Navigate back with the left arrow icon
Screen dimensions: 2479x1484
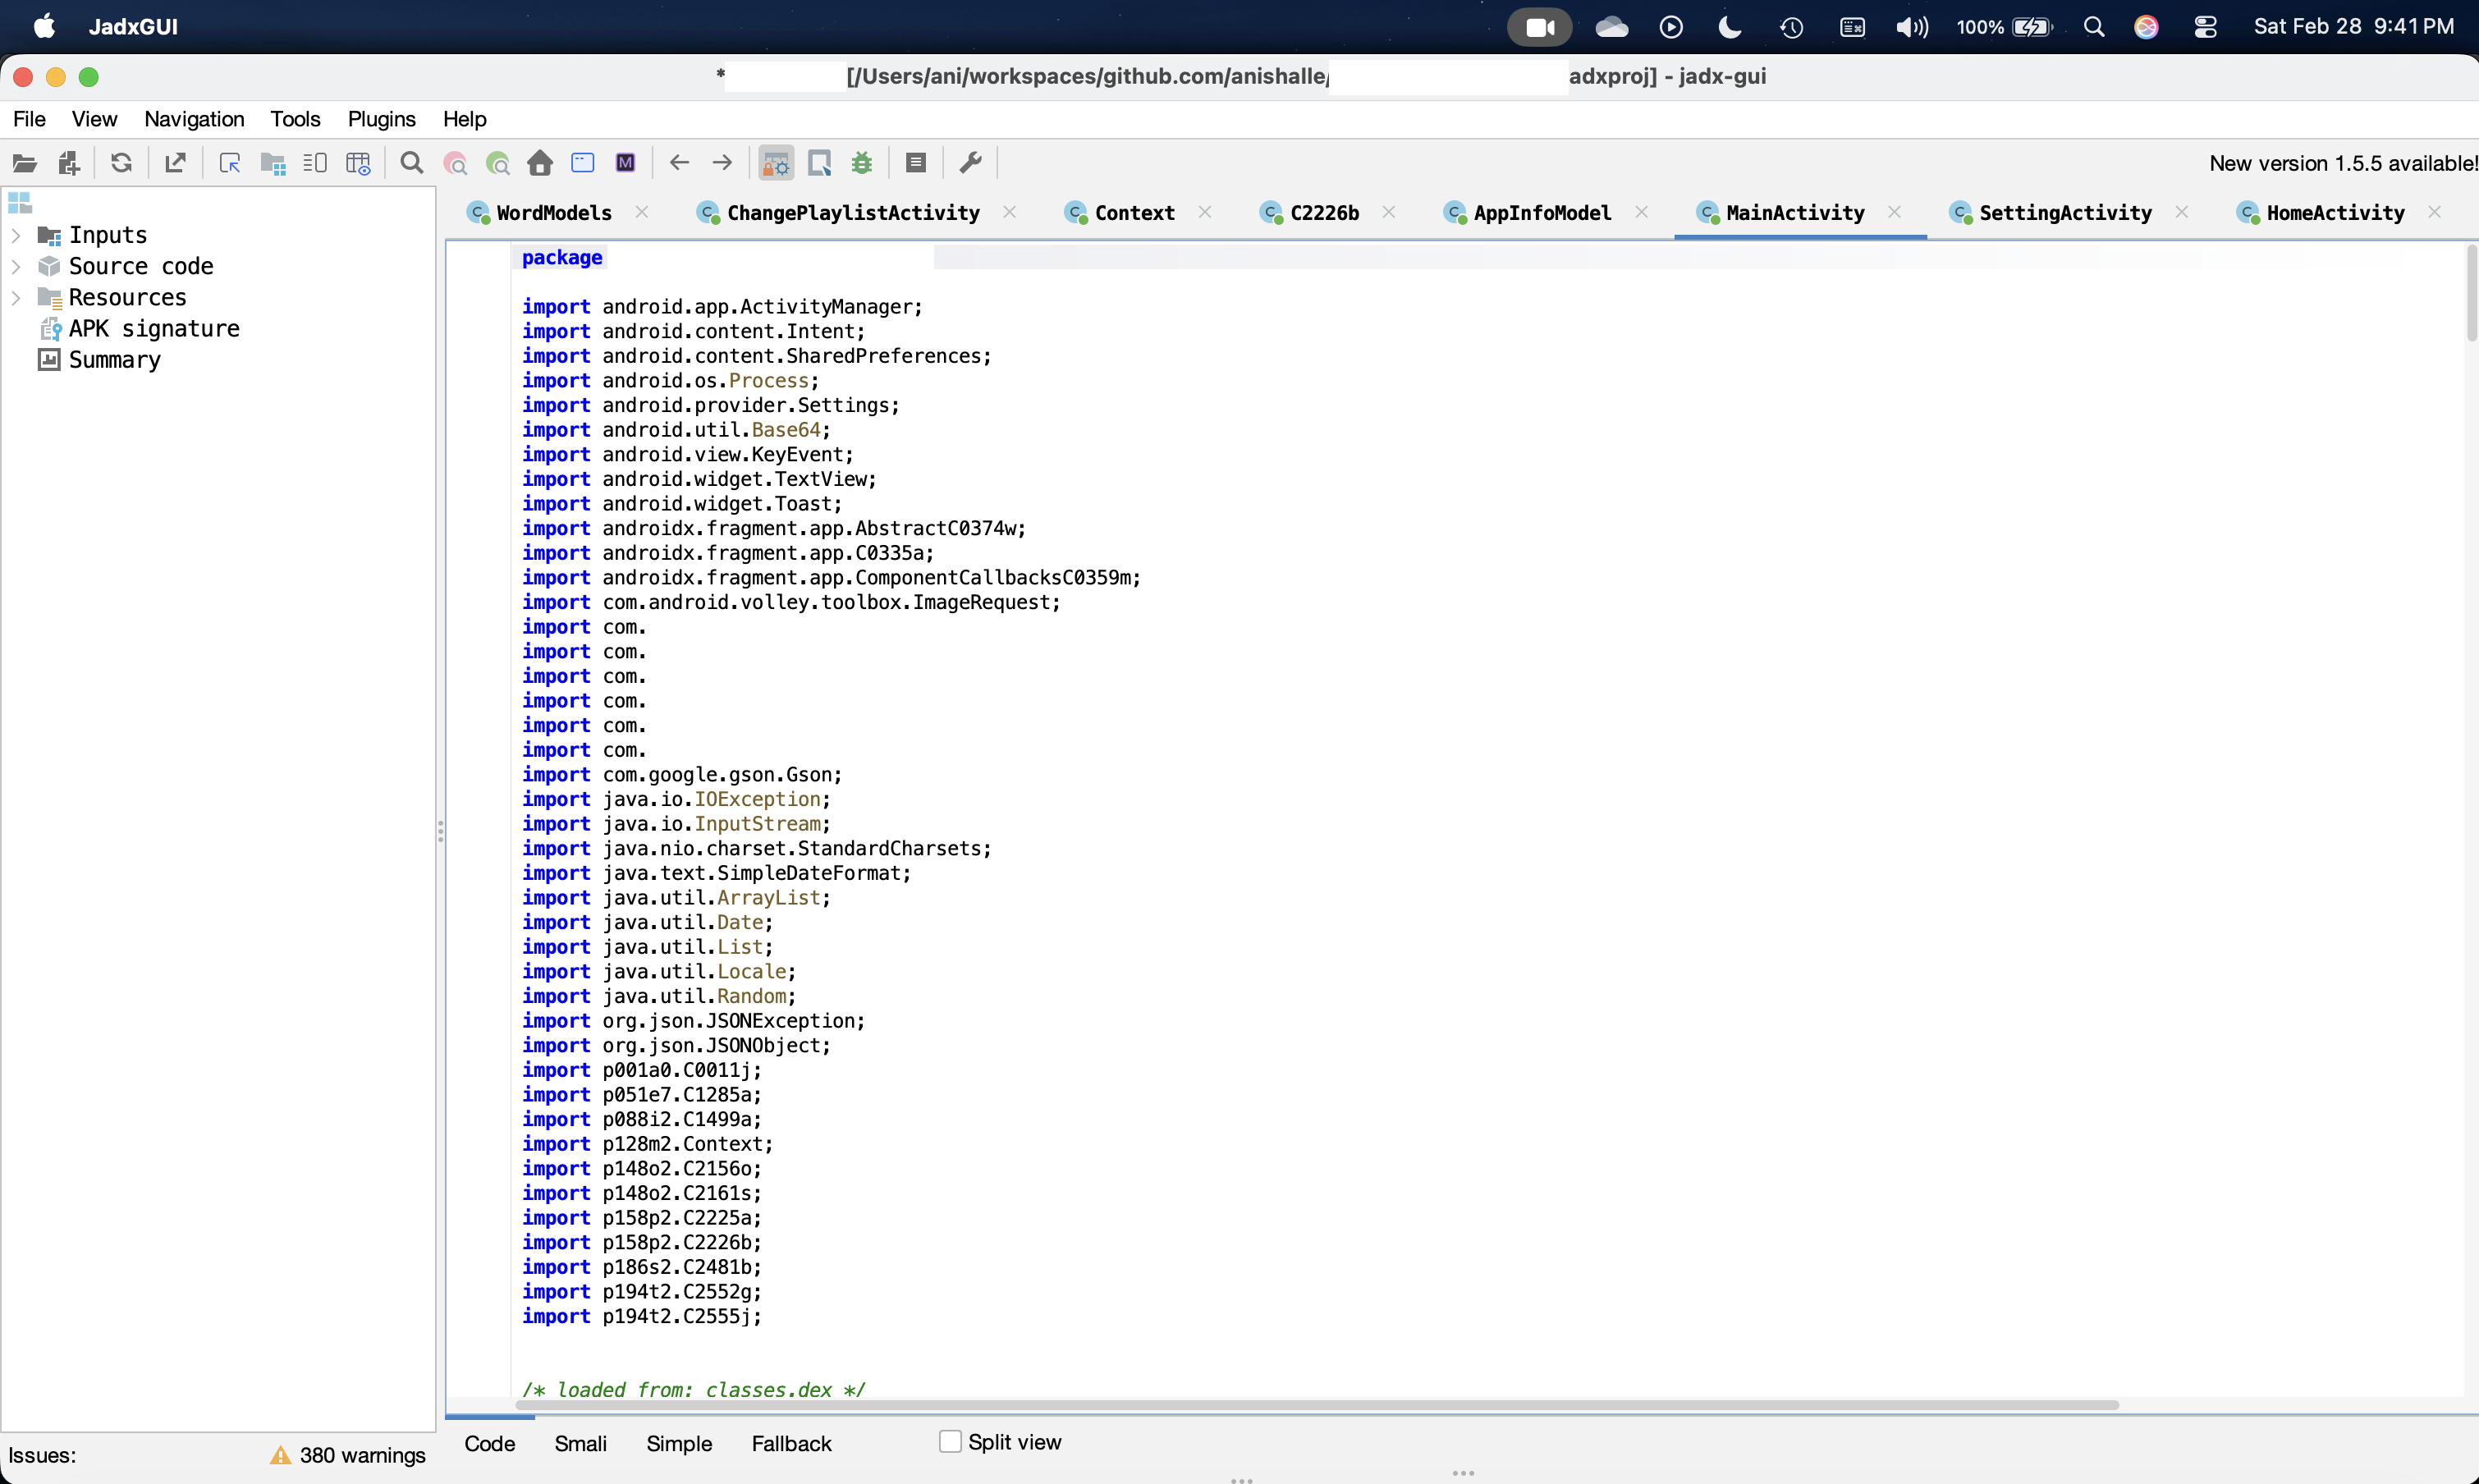point(679,162)
